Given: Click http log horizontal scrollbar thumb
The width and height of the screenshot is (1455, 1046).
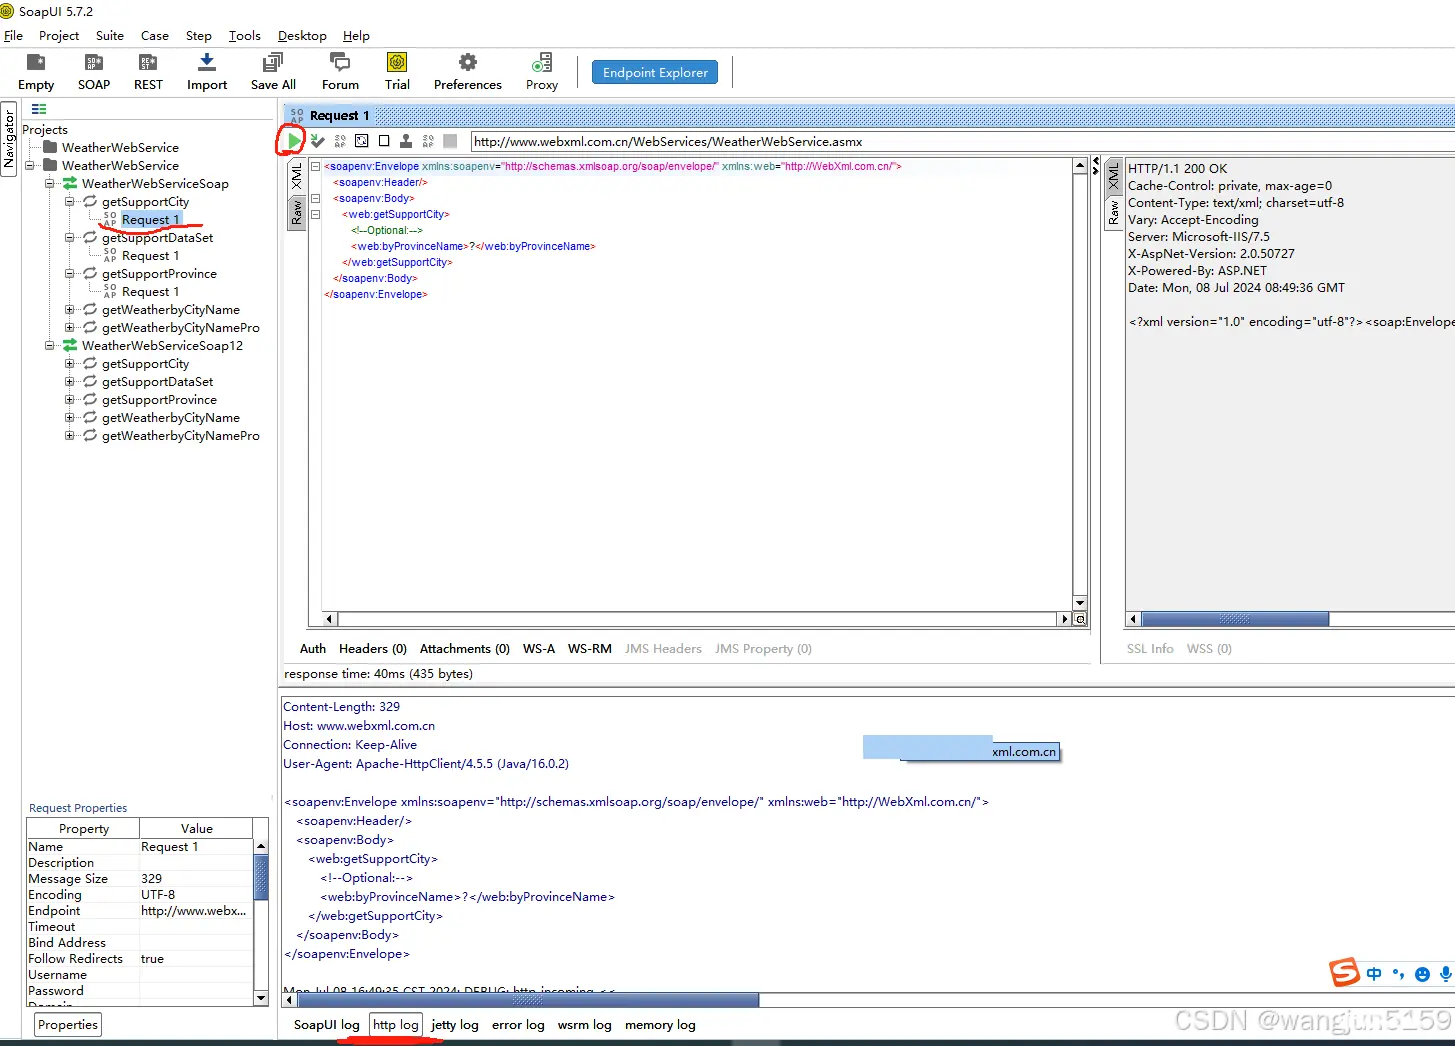Looking at the screenshot, I should [528, 1000].
